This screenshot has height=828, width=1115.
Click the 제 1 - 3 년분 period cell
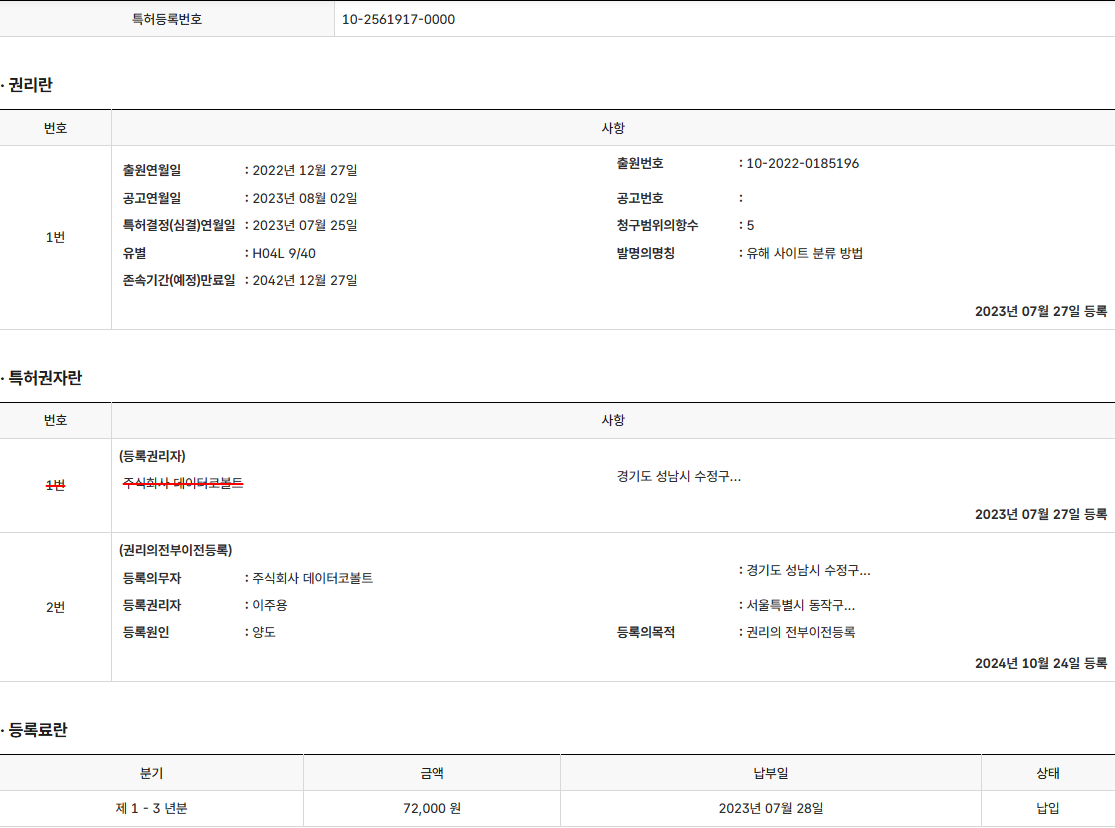pyautogui.click(x=151, y=808)
